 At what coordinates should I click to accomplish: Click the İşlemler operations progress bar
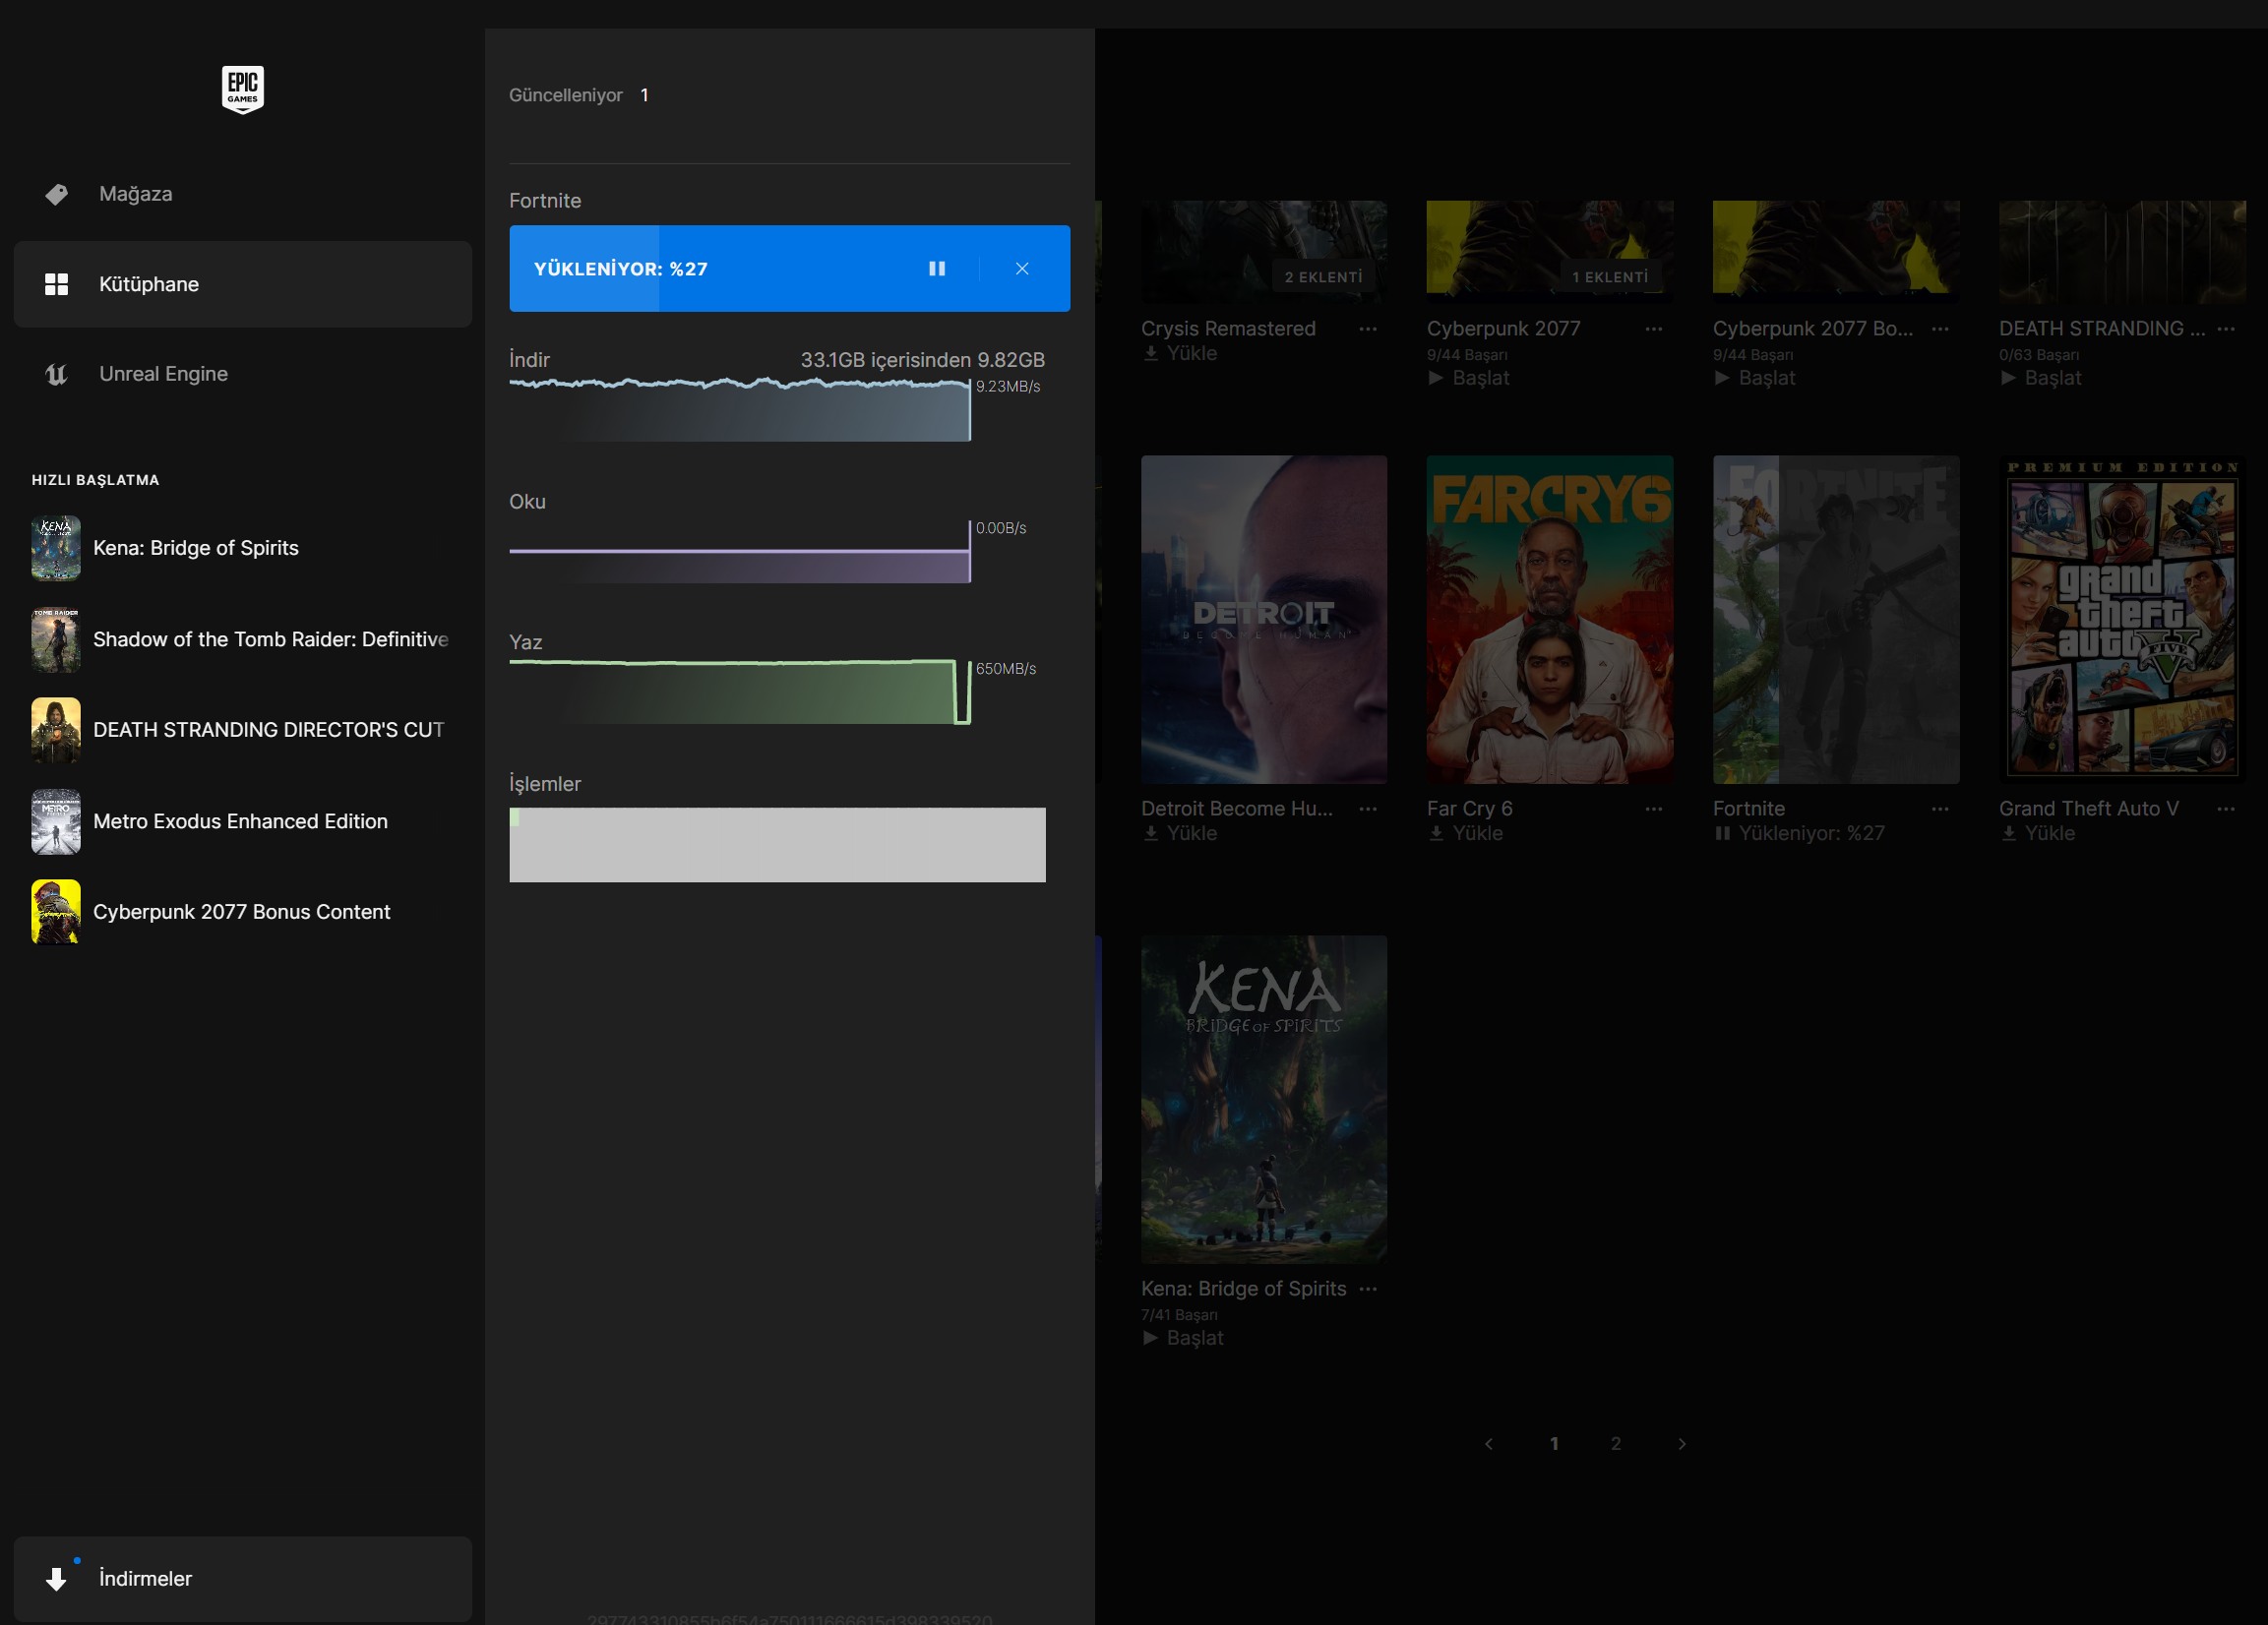point(777,845)
